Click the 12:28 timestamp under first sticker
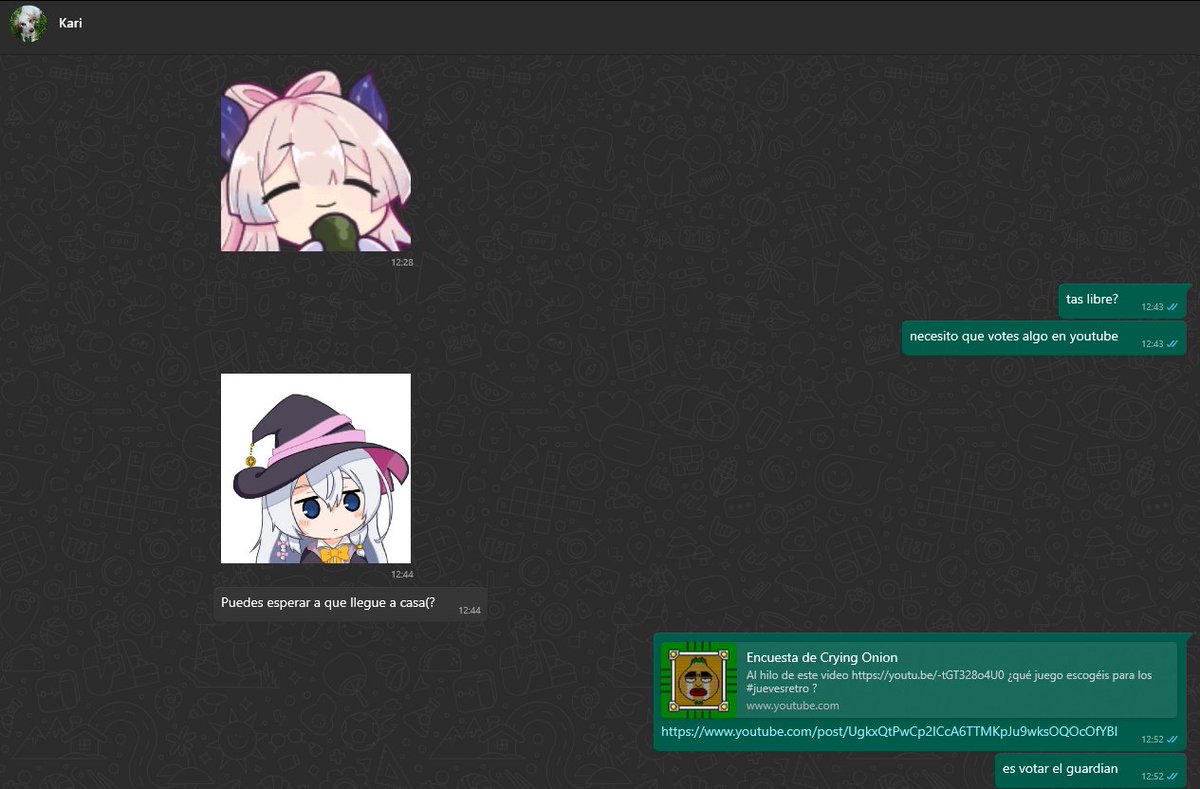Viewport: 1200px width, 789px height. point(402,262)
